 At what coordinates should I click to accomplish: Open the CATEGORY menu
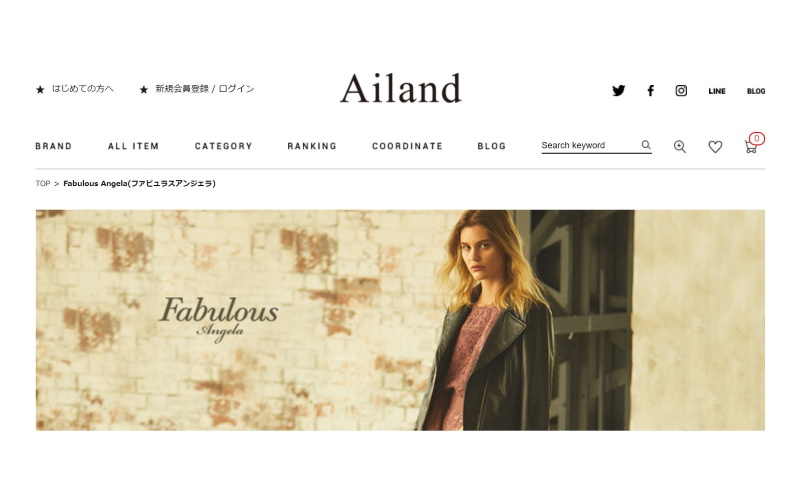pos(223,146)
